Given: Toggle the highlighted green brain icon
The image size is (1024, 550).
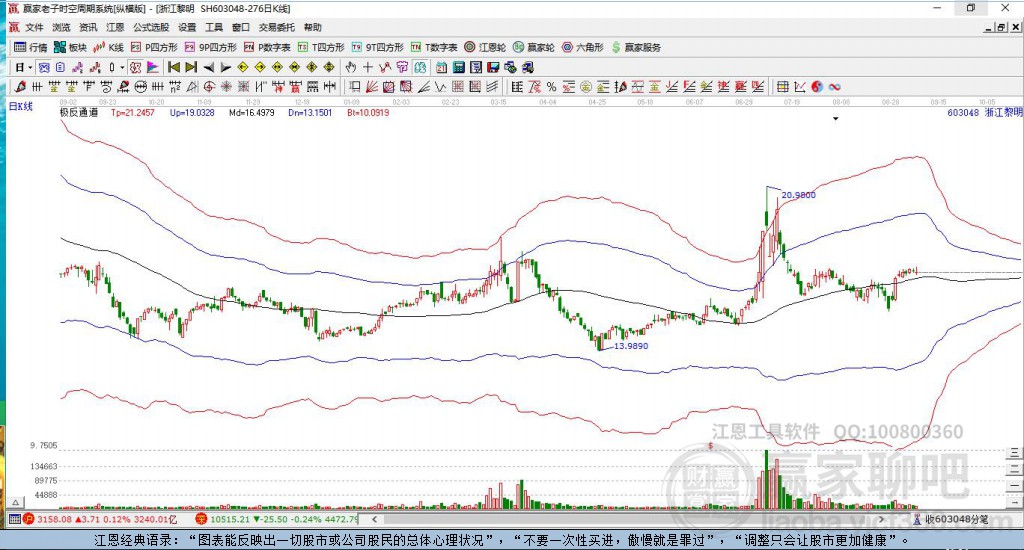Looking at the screenshot, I should coord(420,67).
